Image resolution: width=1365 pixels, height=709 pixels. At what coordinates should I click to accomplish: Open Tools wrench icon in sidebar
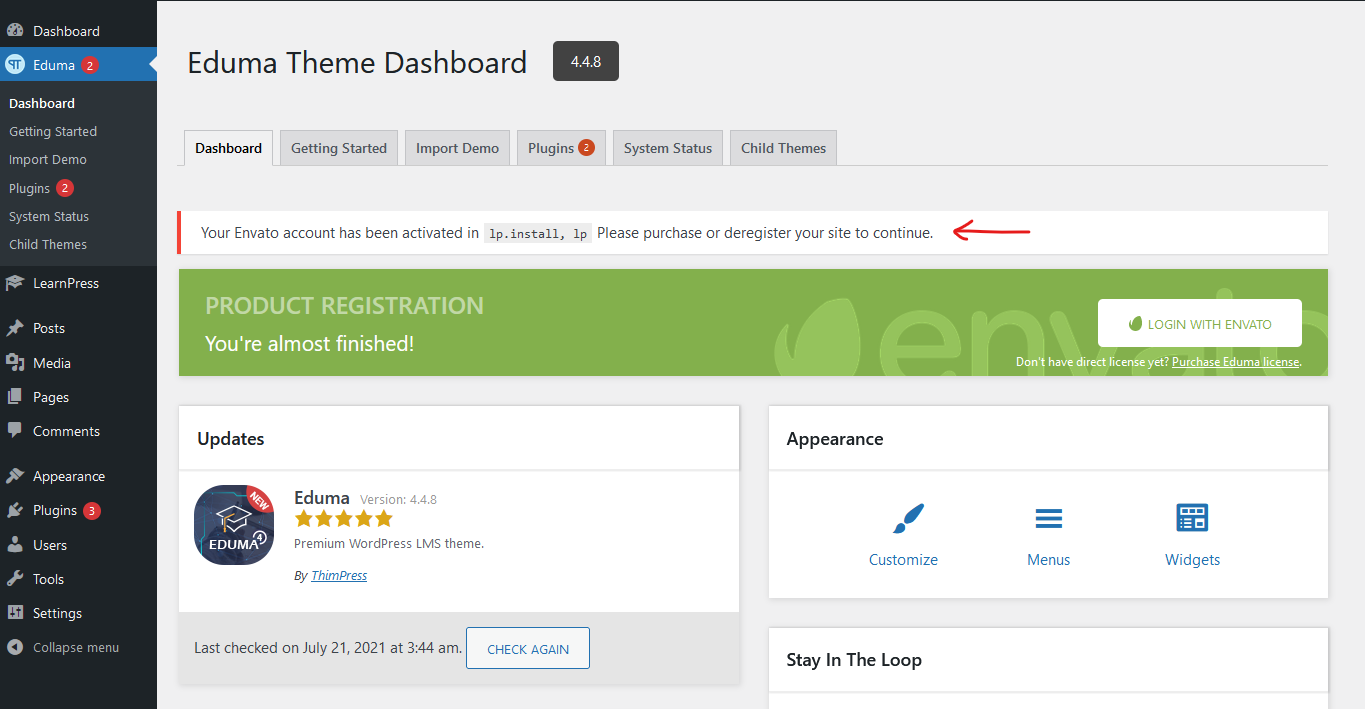click(x=15, y=579)
